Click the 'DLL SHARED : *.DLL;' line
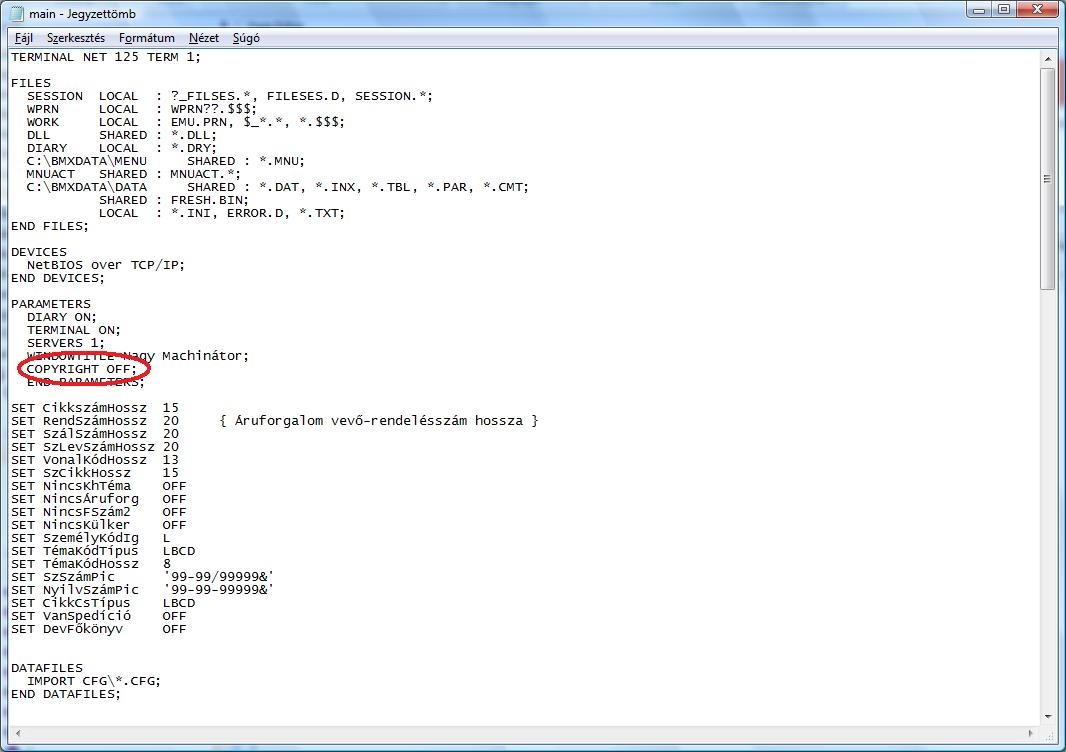 pos(122,135)
